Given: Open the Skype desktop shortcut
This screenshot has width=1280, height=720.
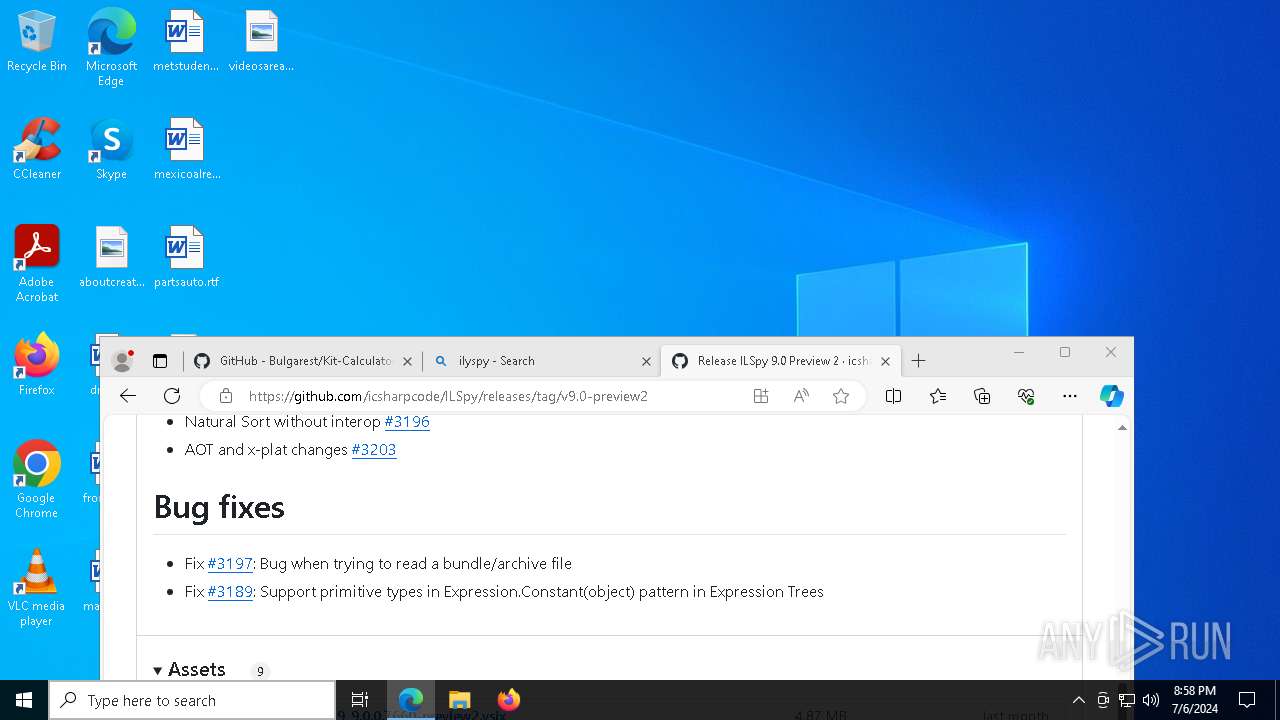Looking at the screenshot, I should (111, 149).
